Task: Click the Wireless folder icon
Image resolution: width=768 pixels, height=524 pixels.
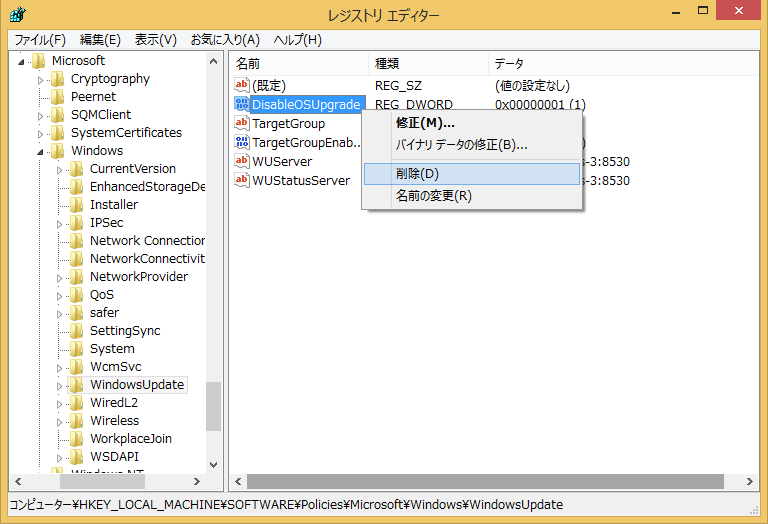Action: (x=76, y=421)
